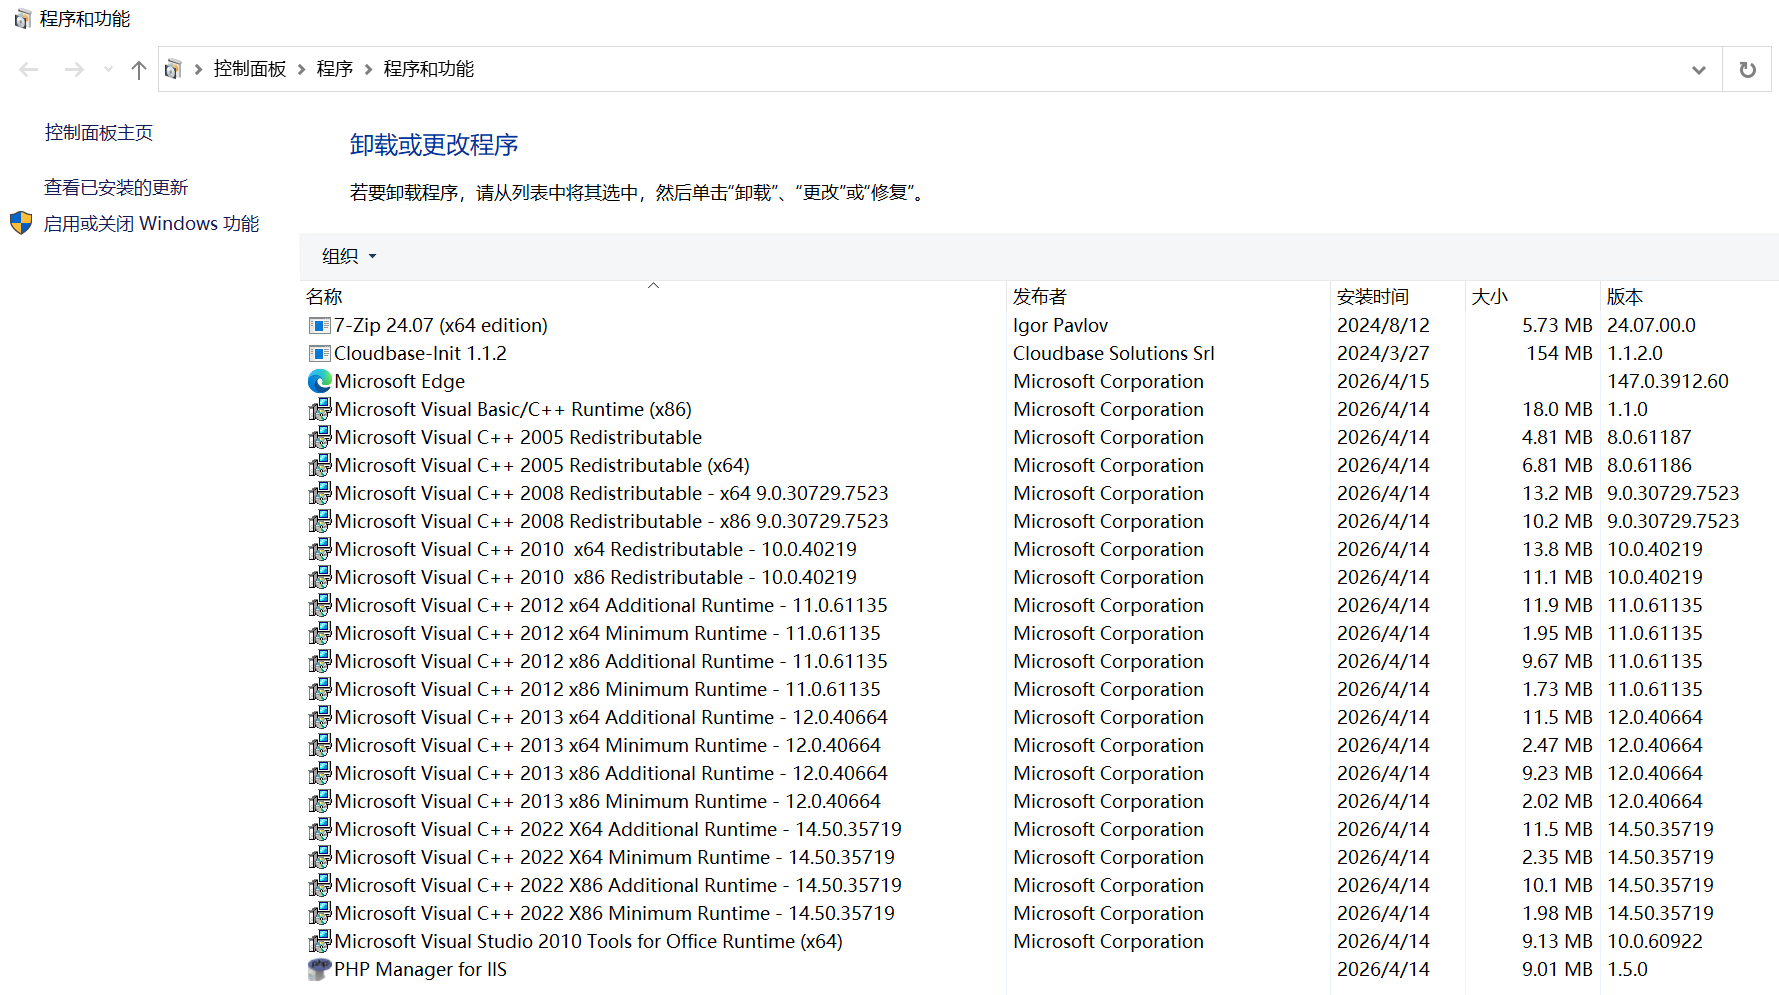This screenshot has height=995, width=1779.
Task: Click the 8.0.61187 version cell
Action: tap(1649, 438)
